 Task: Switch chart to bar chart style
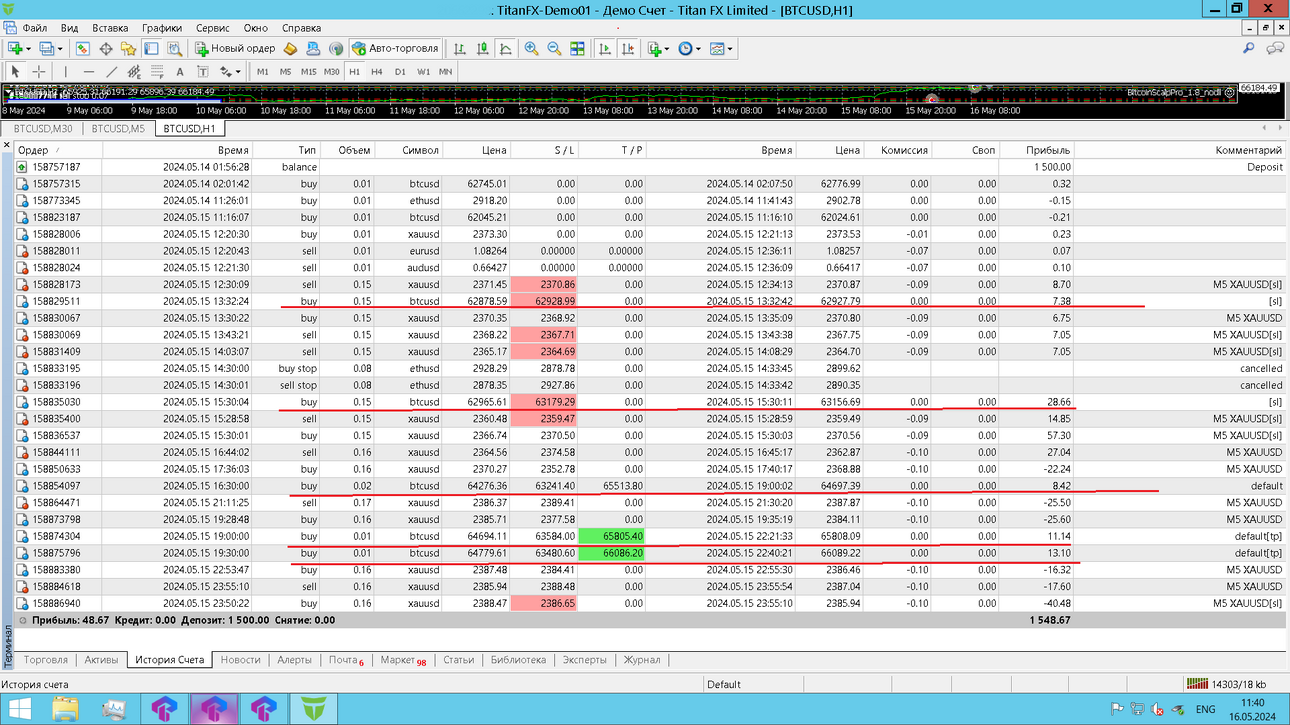pos(460,48)
